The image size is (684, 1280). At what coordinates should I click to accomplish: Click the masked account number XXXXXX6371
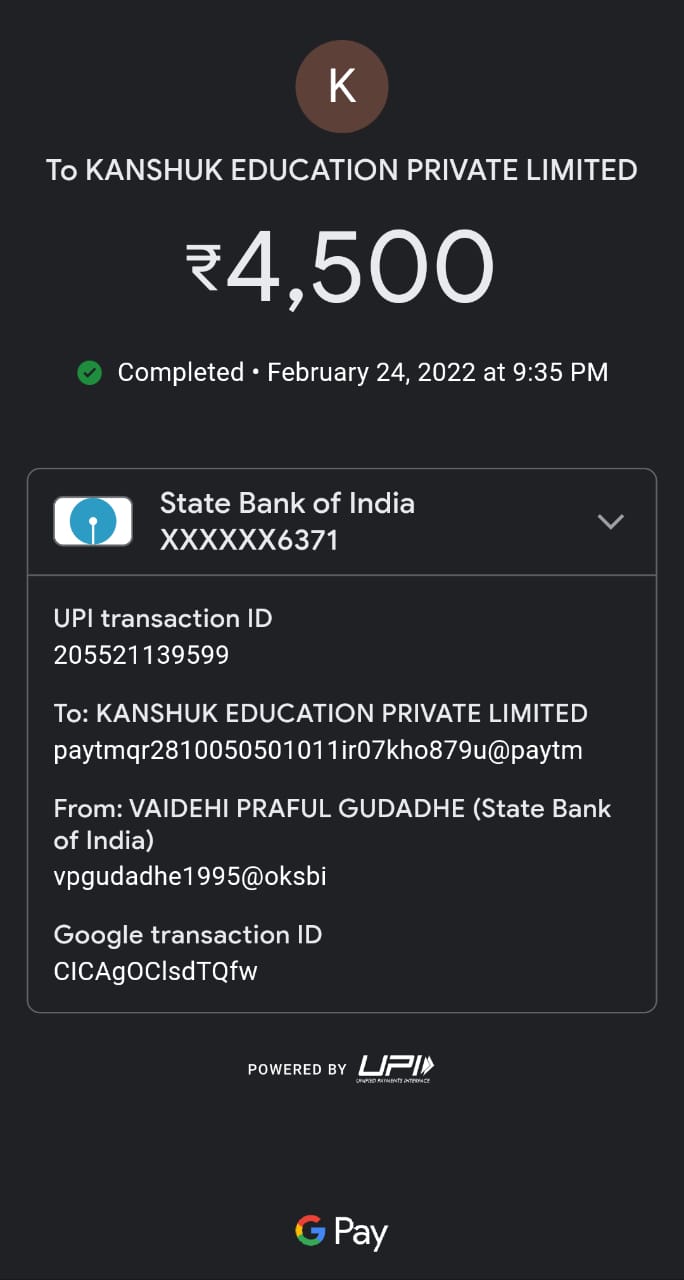coord(249,541)
